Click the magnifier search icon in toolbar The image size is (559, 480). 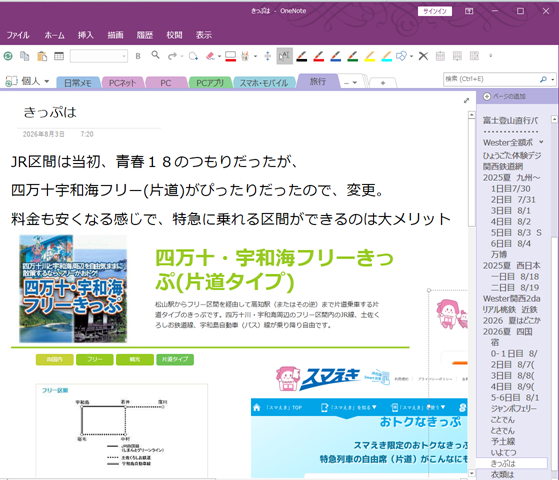155,55
